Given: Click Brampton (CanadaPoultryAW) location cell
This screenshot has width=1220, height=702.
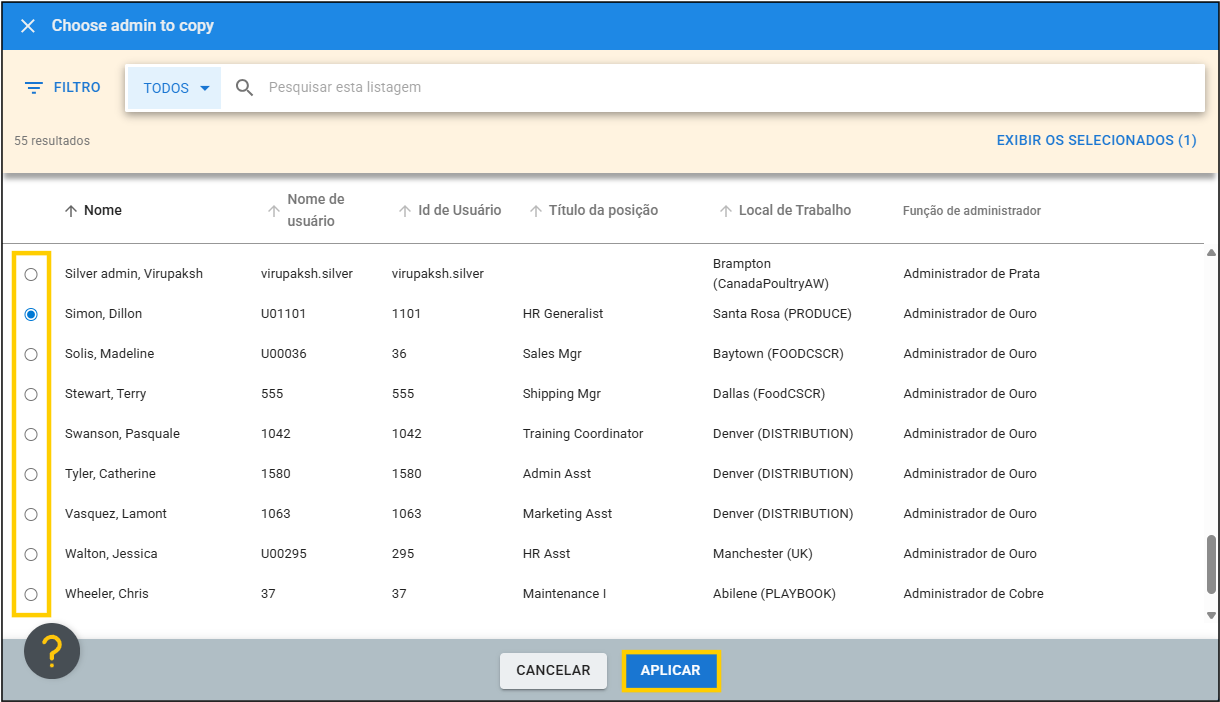Looking at the screenshot, I should [771, 274].
